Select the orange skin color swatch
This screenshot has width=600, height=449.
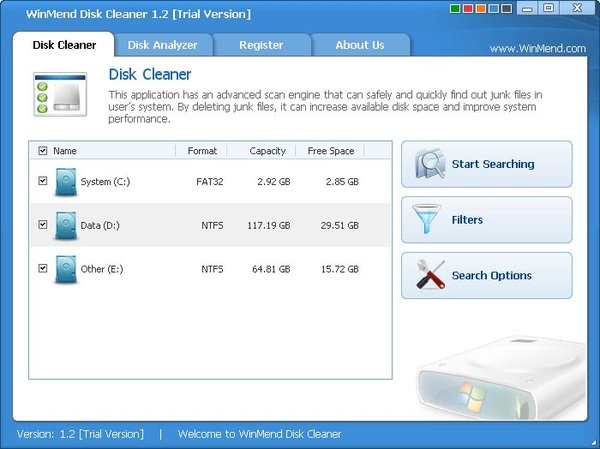[481, 8]
